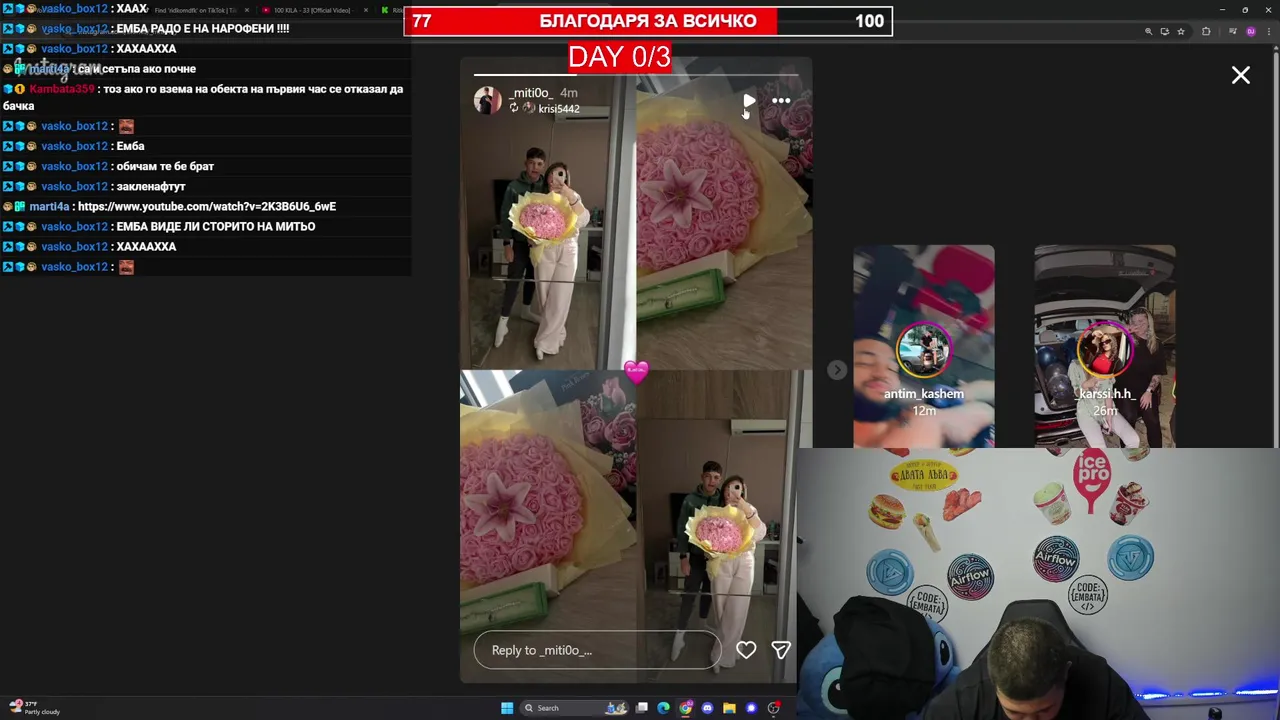Click the pink heart sticker on story

[636, 372]
